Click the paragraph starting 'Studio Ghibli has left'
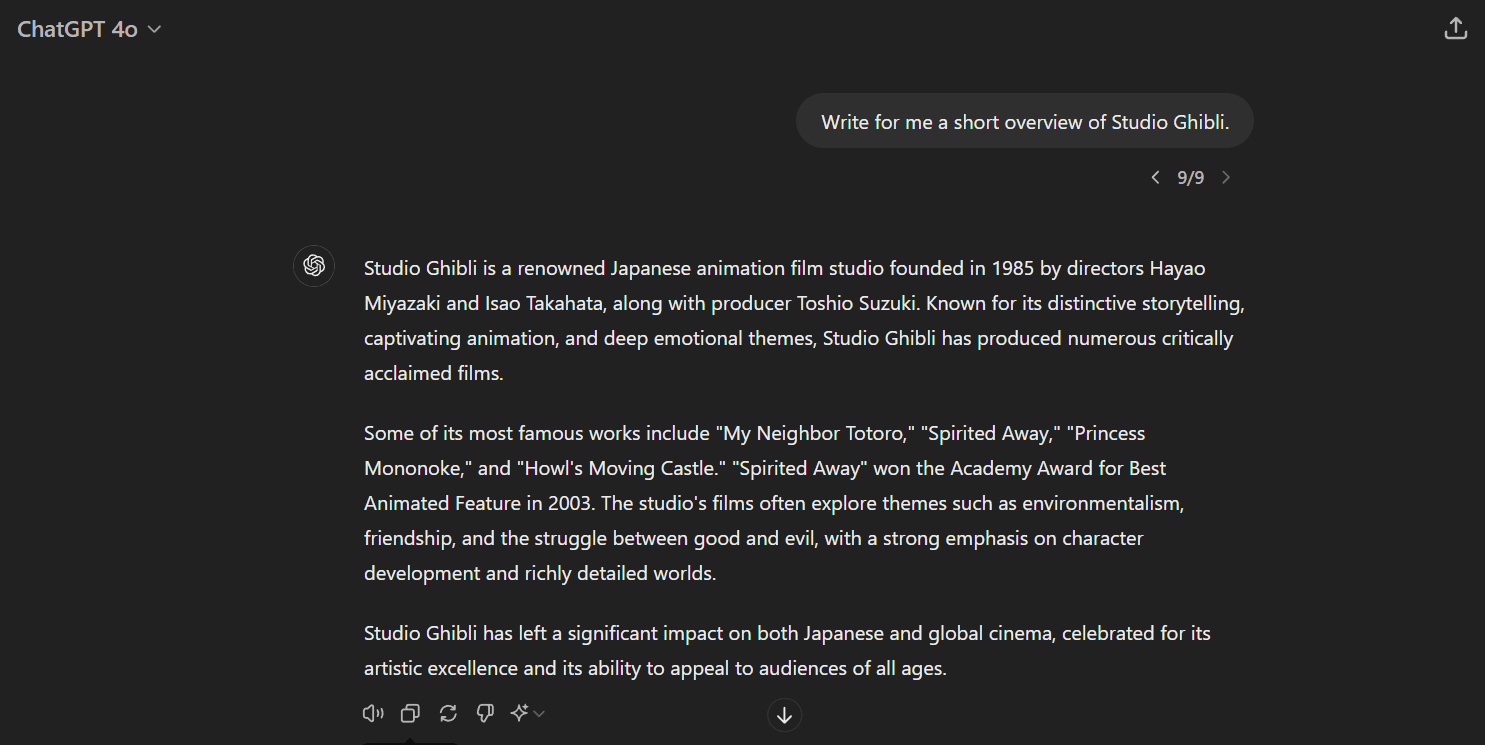 coord(787,650)
